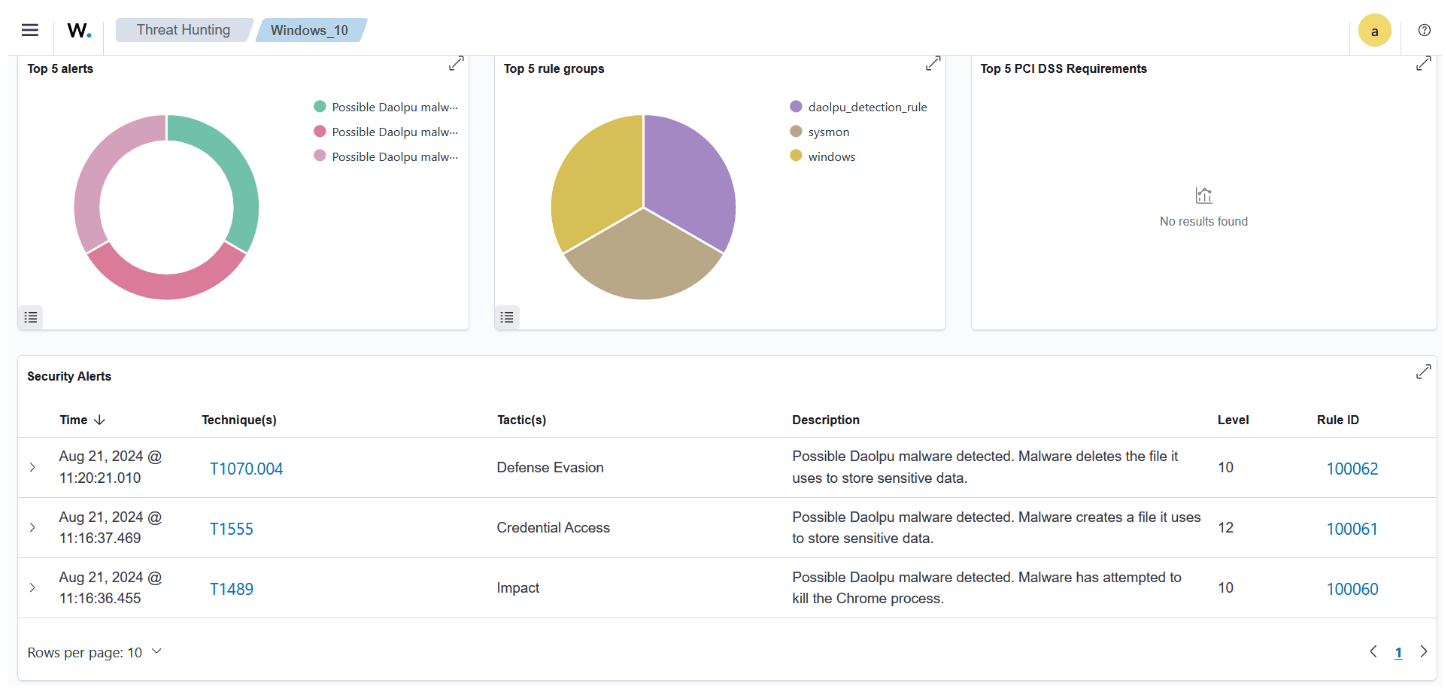Open Rule ID 100061 link
1446x691 pixels.
tap(1352, 529)
